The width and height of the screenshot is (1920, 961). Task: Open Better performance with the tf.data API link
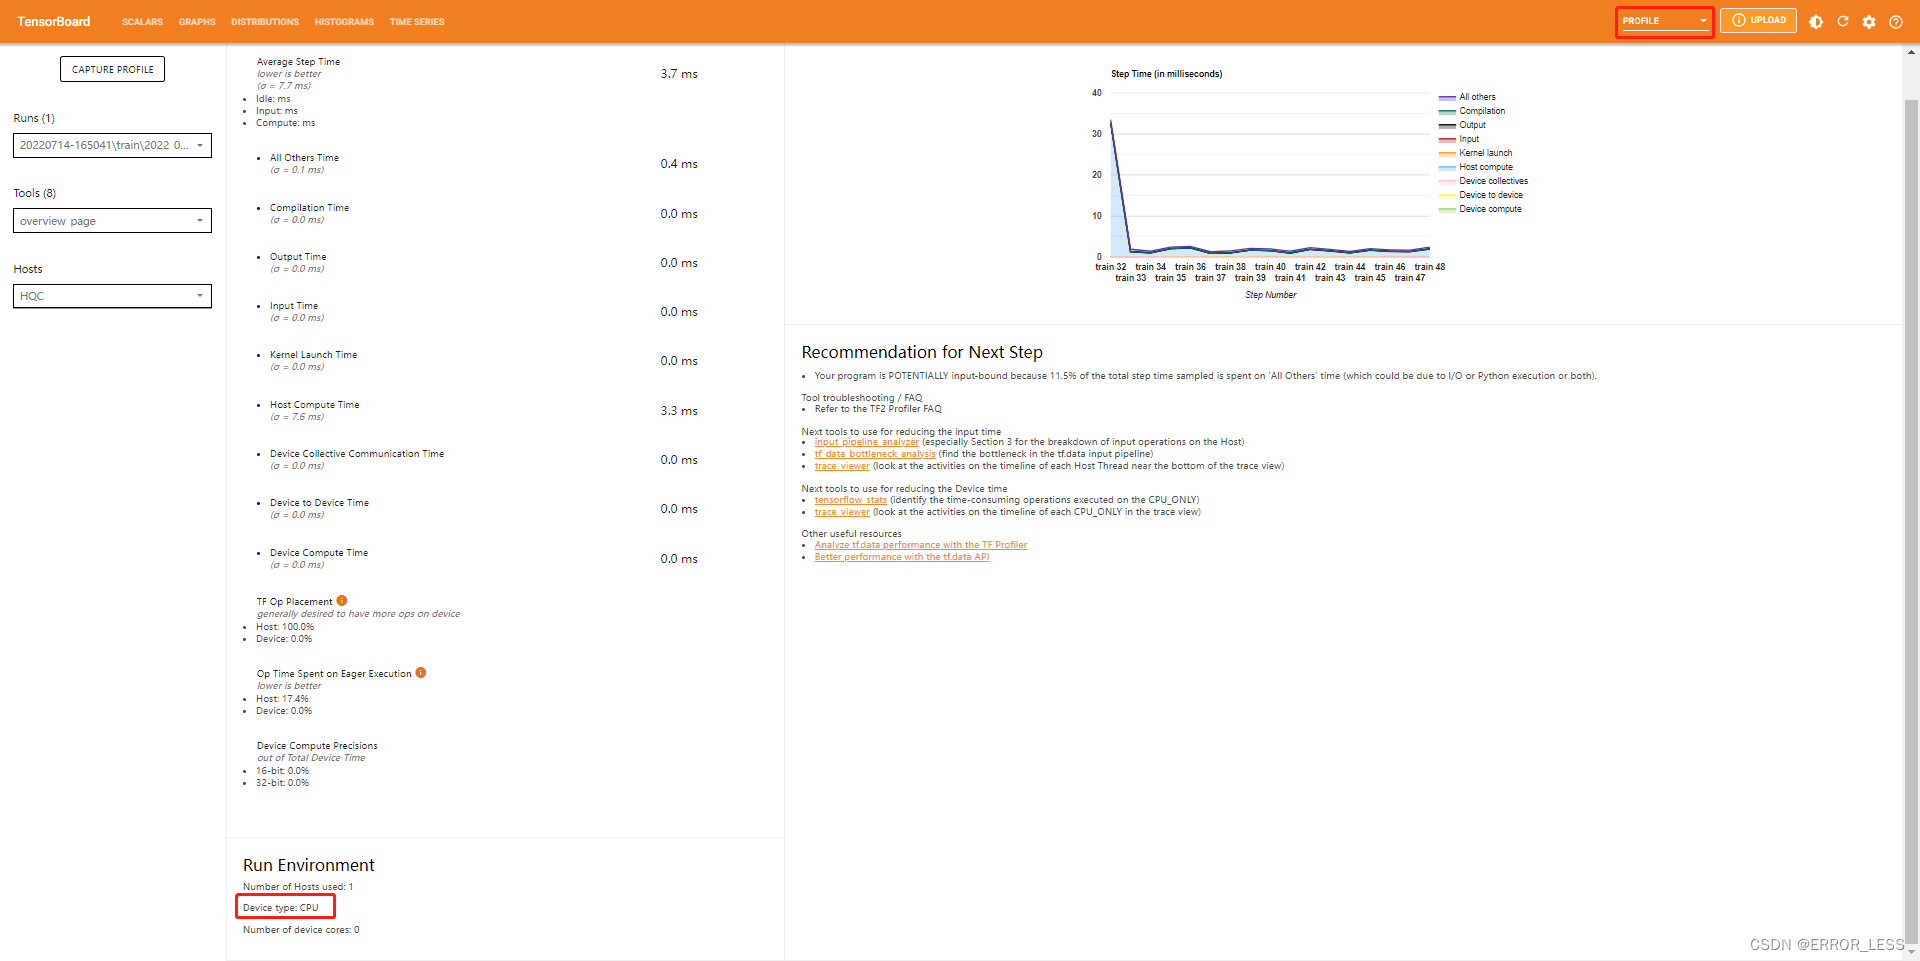pyautogui.click(x=902, y=557)
